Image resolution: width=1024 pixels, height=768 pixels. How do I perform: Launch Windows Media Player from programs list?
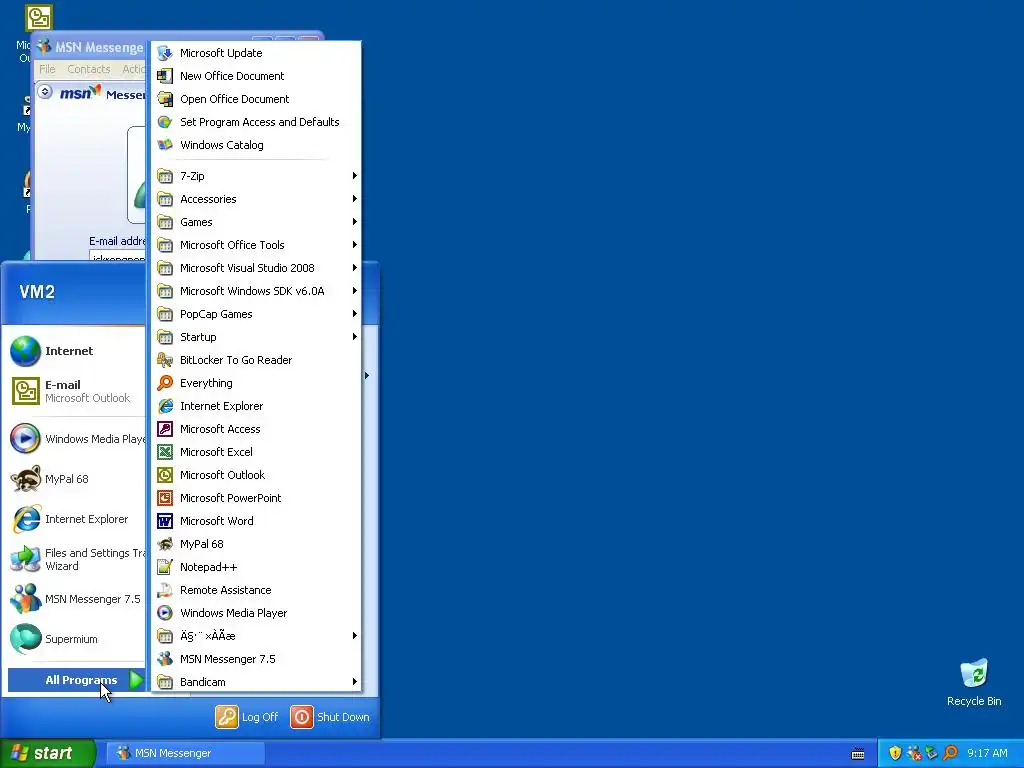tap(256, 613)
